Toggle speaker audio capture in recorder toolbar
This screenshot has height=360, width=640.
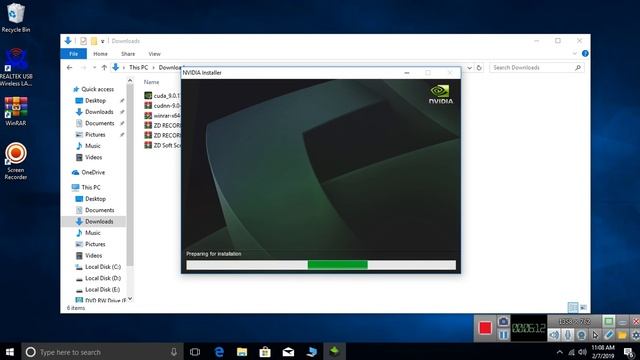tap(554, 335)
